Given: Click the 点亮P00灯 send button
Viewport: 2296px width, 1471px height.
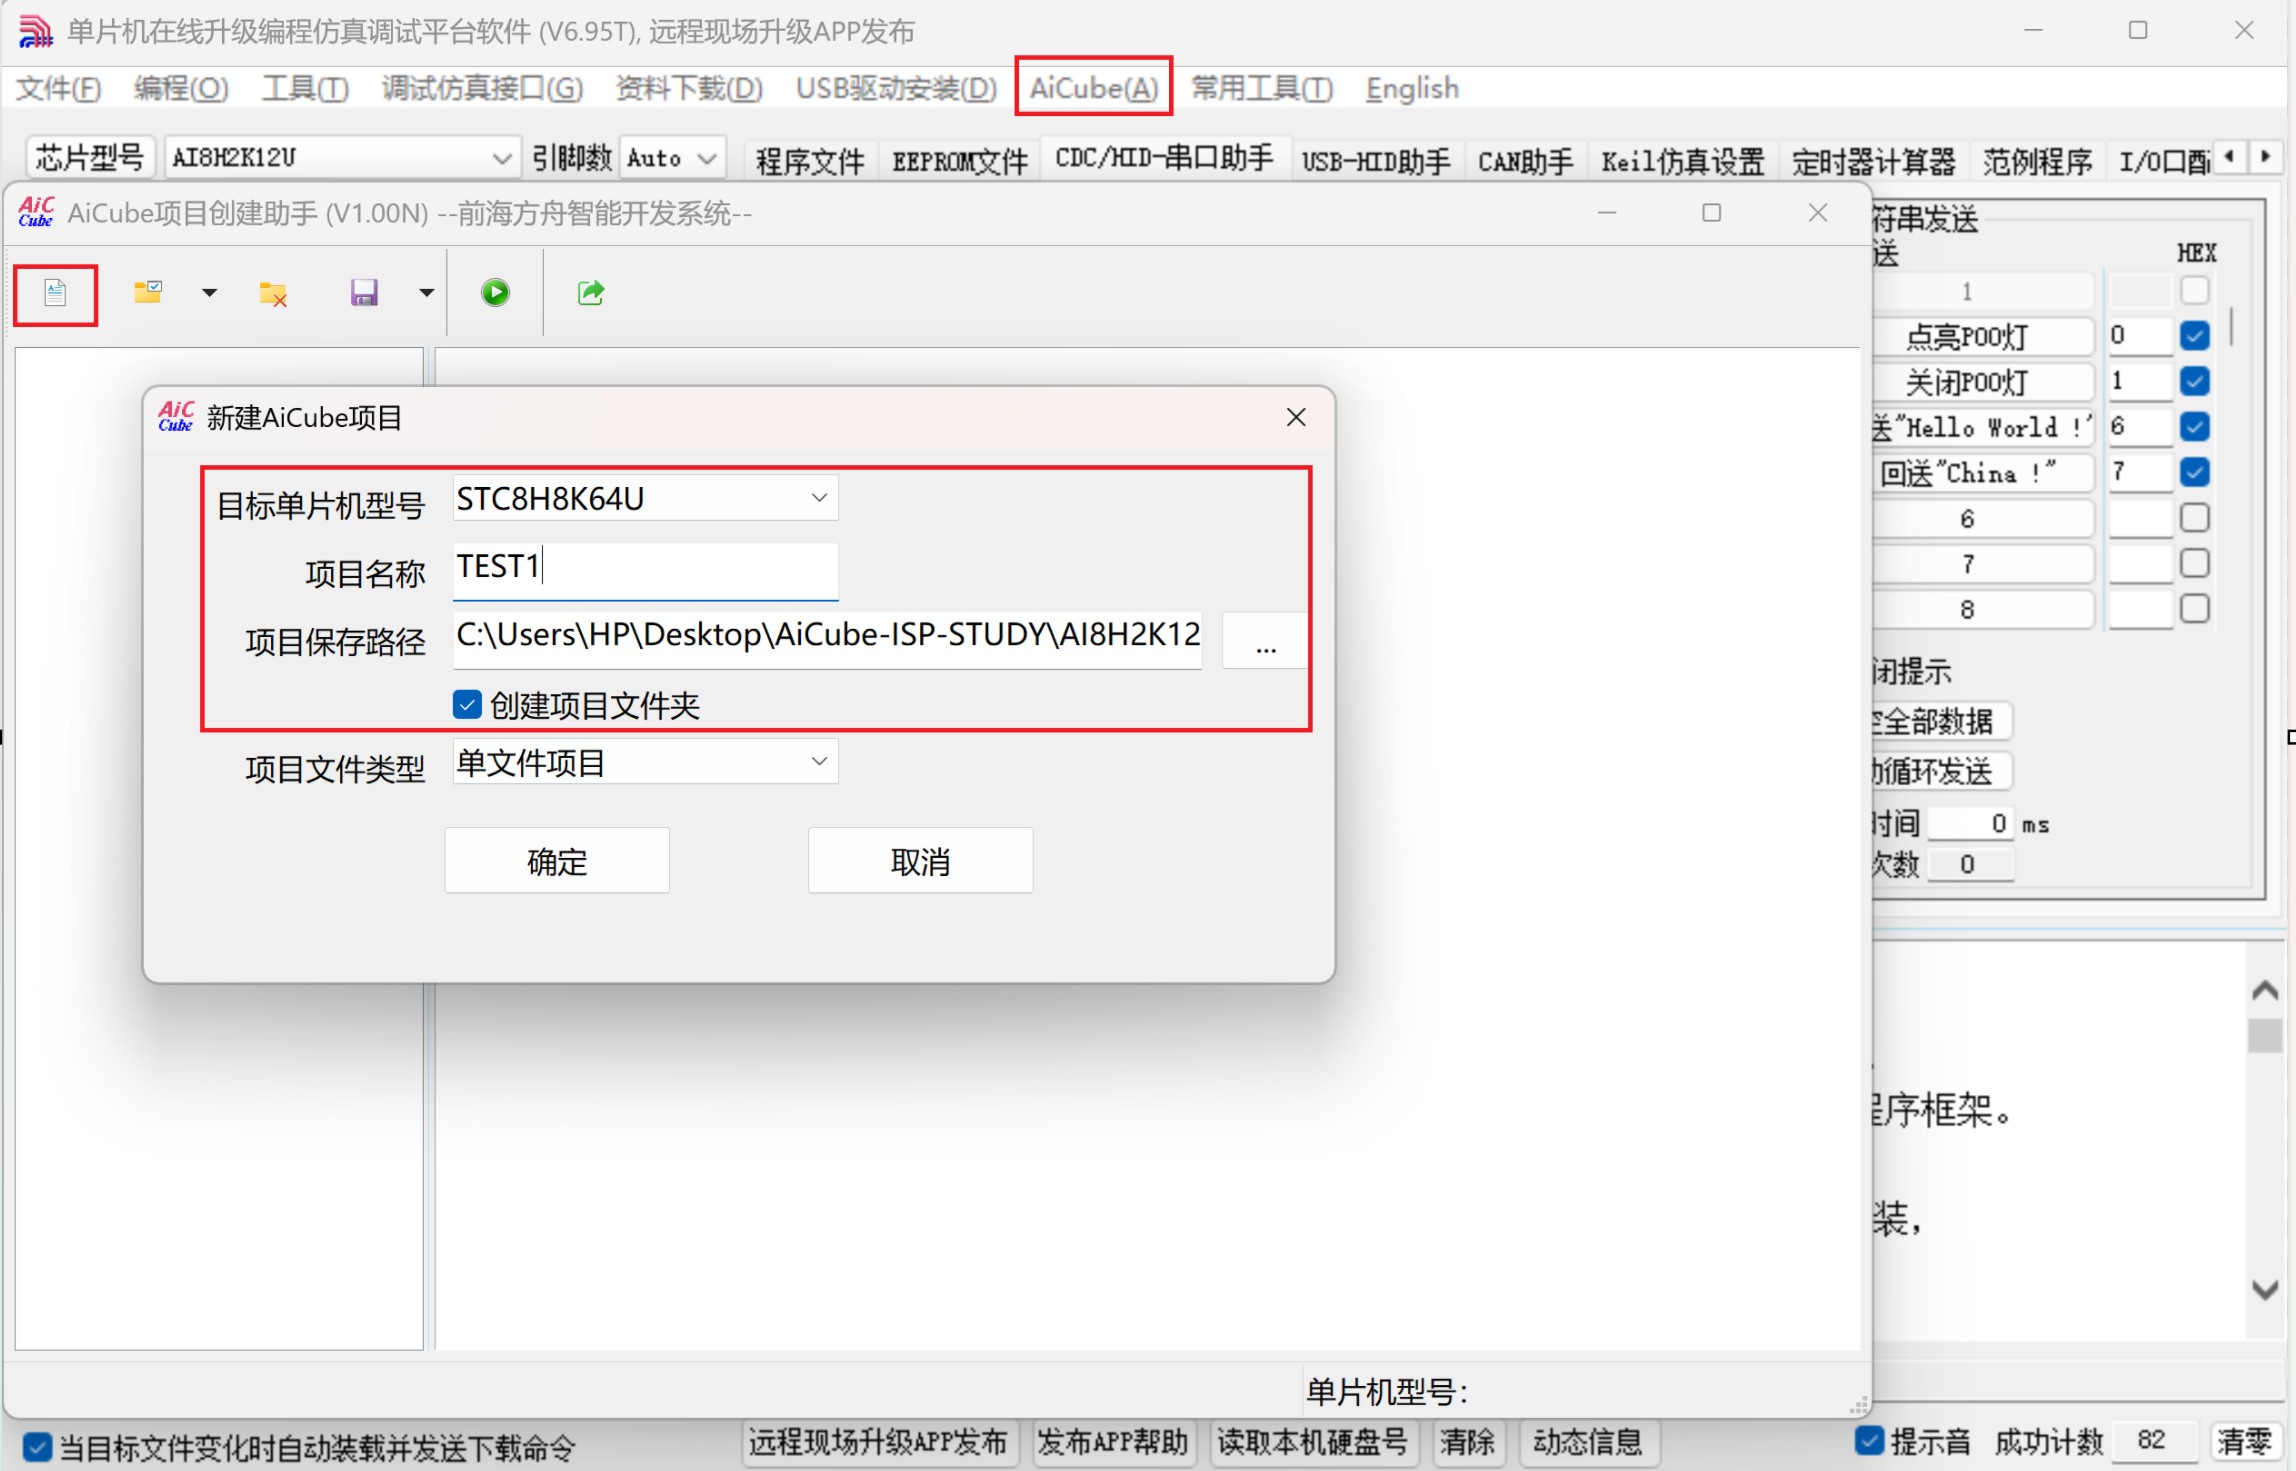Looking at the screenshot, I should 1982,336.
